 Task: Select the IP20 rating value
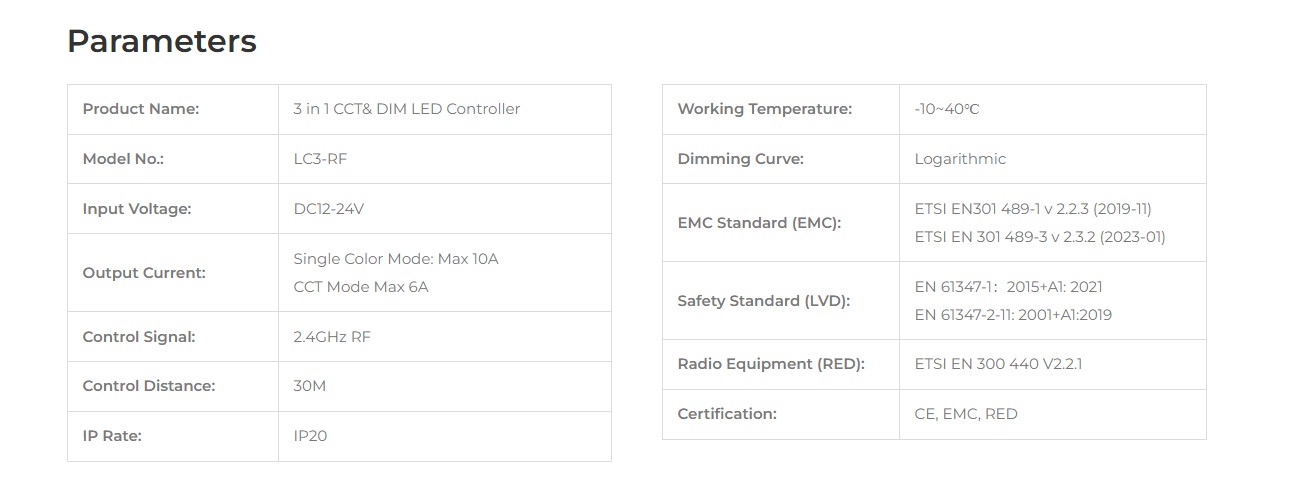(x=310, y=436)
